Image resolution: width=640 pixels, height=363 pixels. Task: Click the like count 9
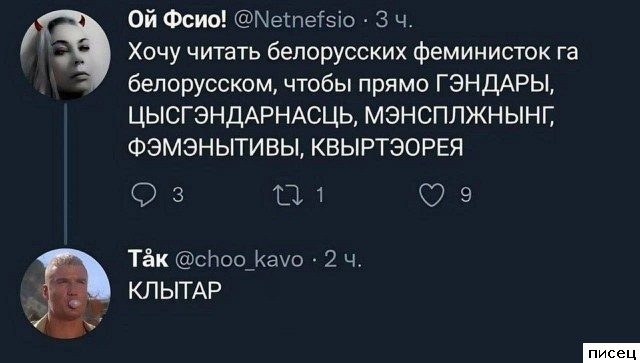coord(466,195)
